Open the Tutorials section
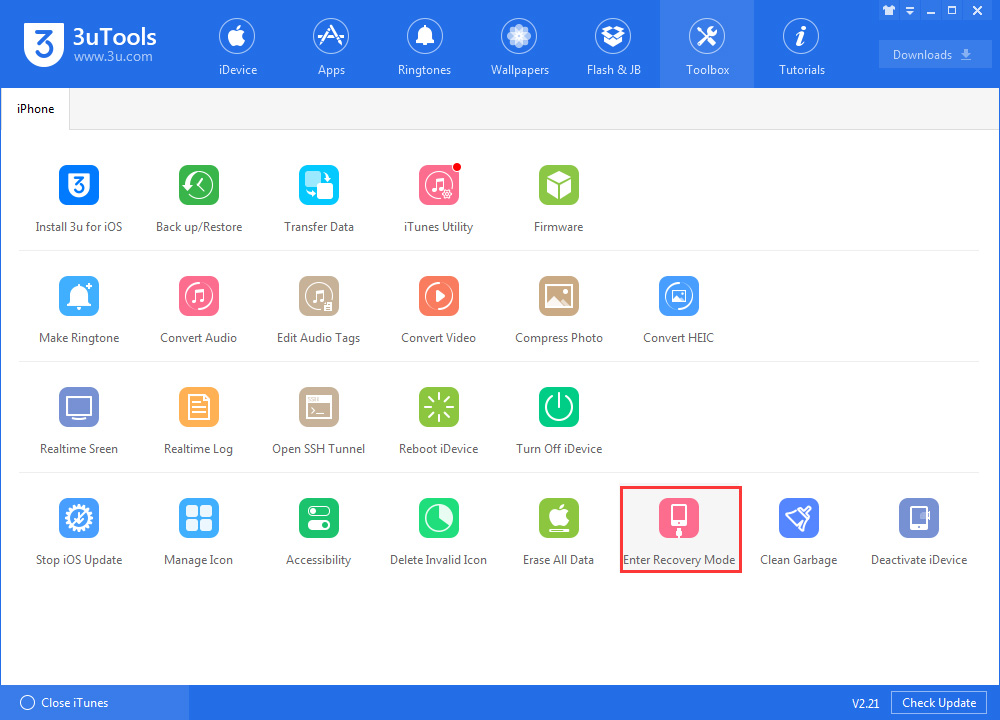1000x720 pixels. point(801,44)
